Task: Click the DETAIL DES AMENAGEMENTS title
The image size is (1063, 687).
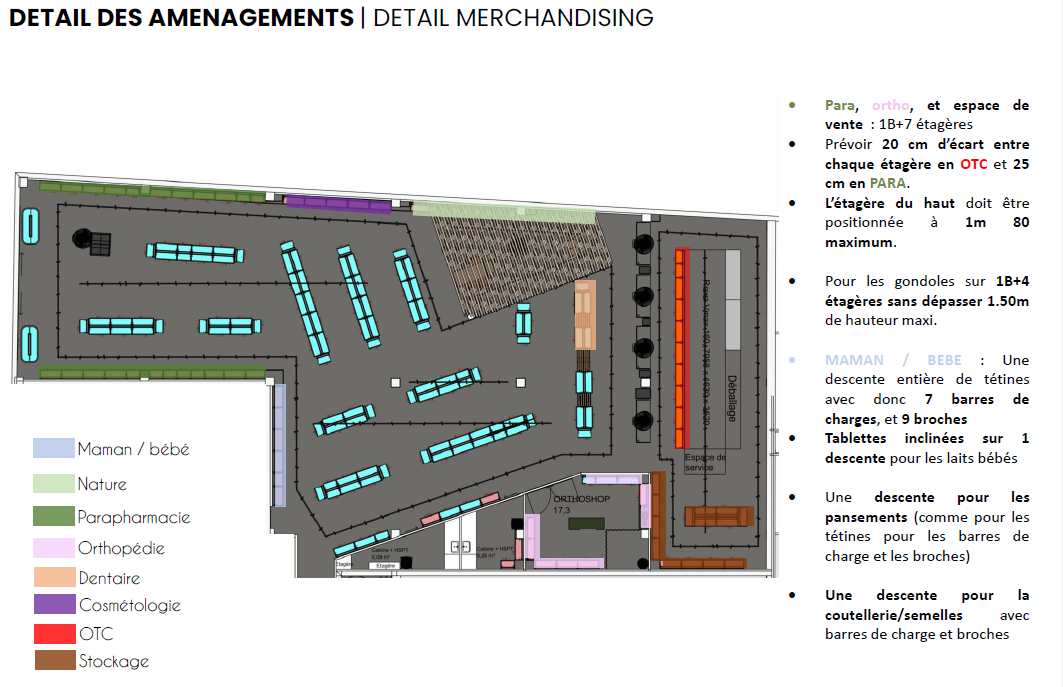Action: click(181, 18)
